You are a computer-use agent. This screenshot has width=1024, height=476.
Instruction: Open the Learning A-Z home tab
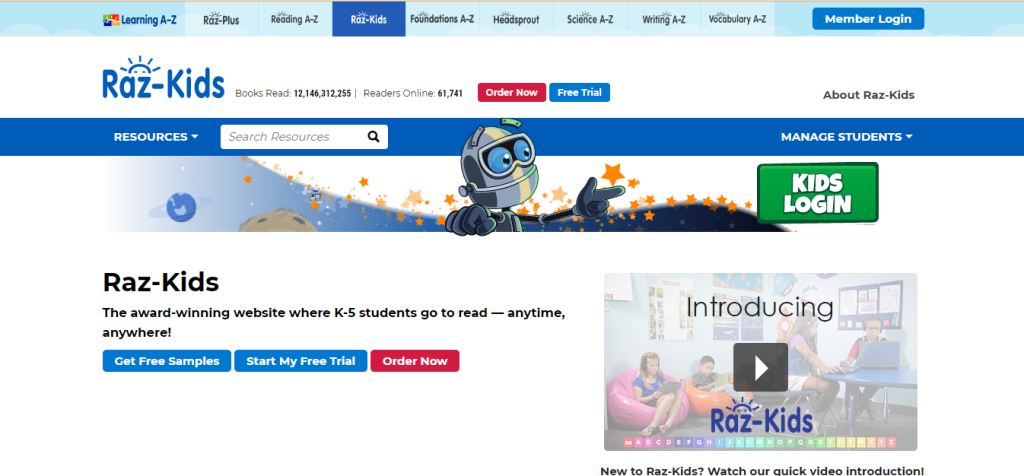tap(140, 19)
